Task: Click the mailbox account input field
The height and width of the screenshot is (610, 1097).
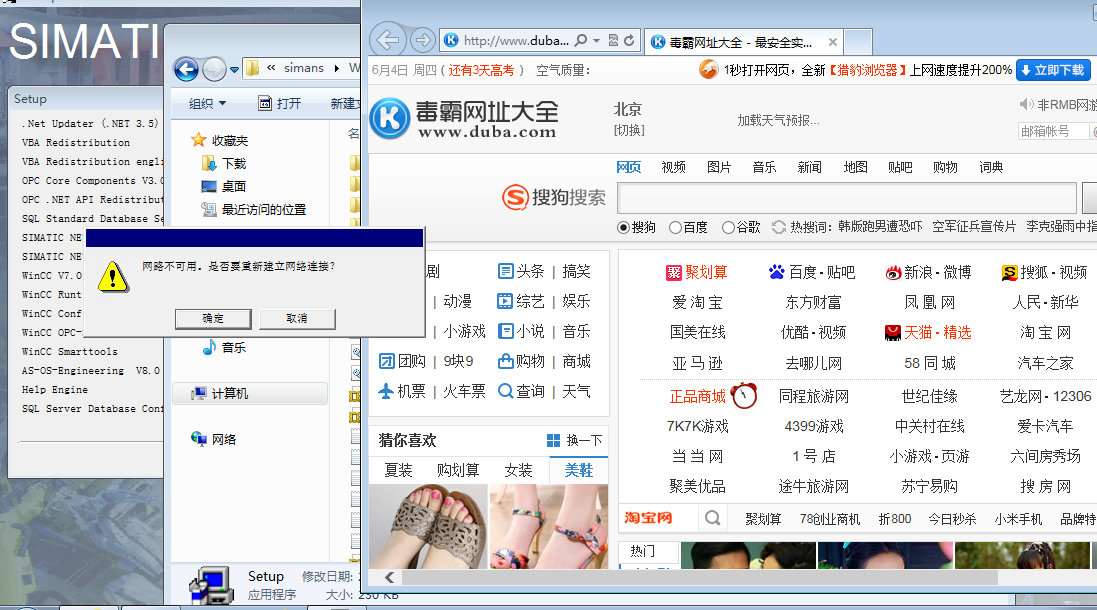Action: (x=1053, y=131)
